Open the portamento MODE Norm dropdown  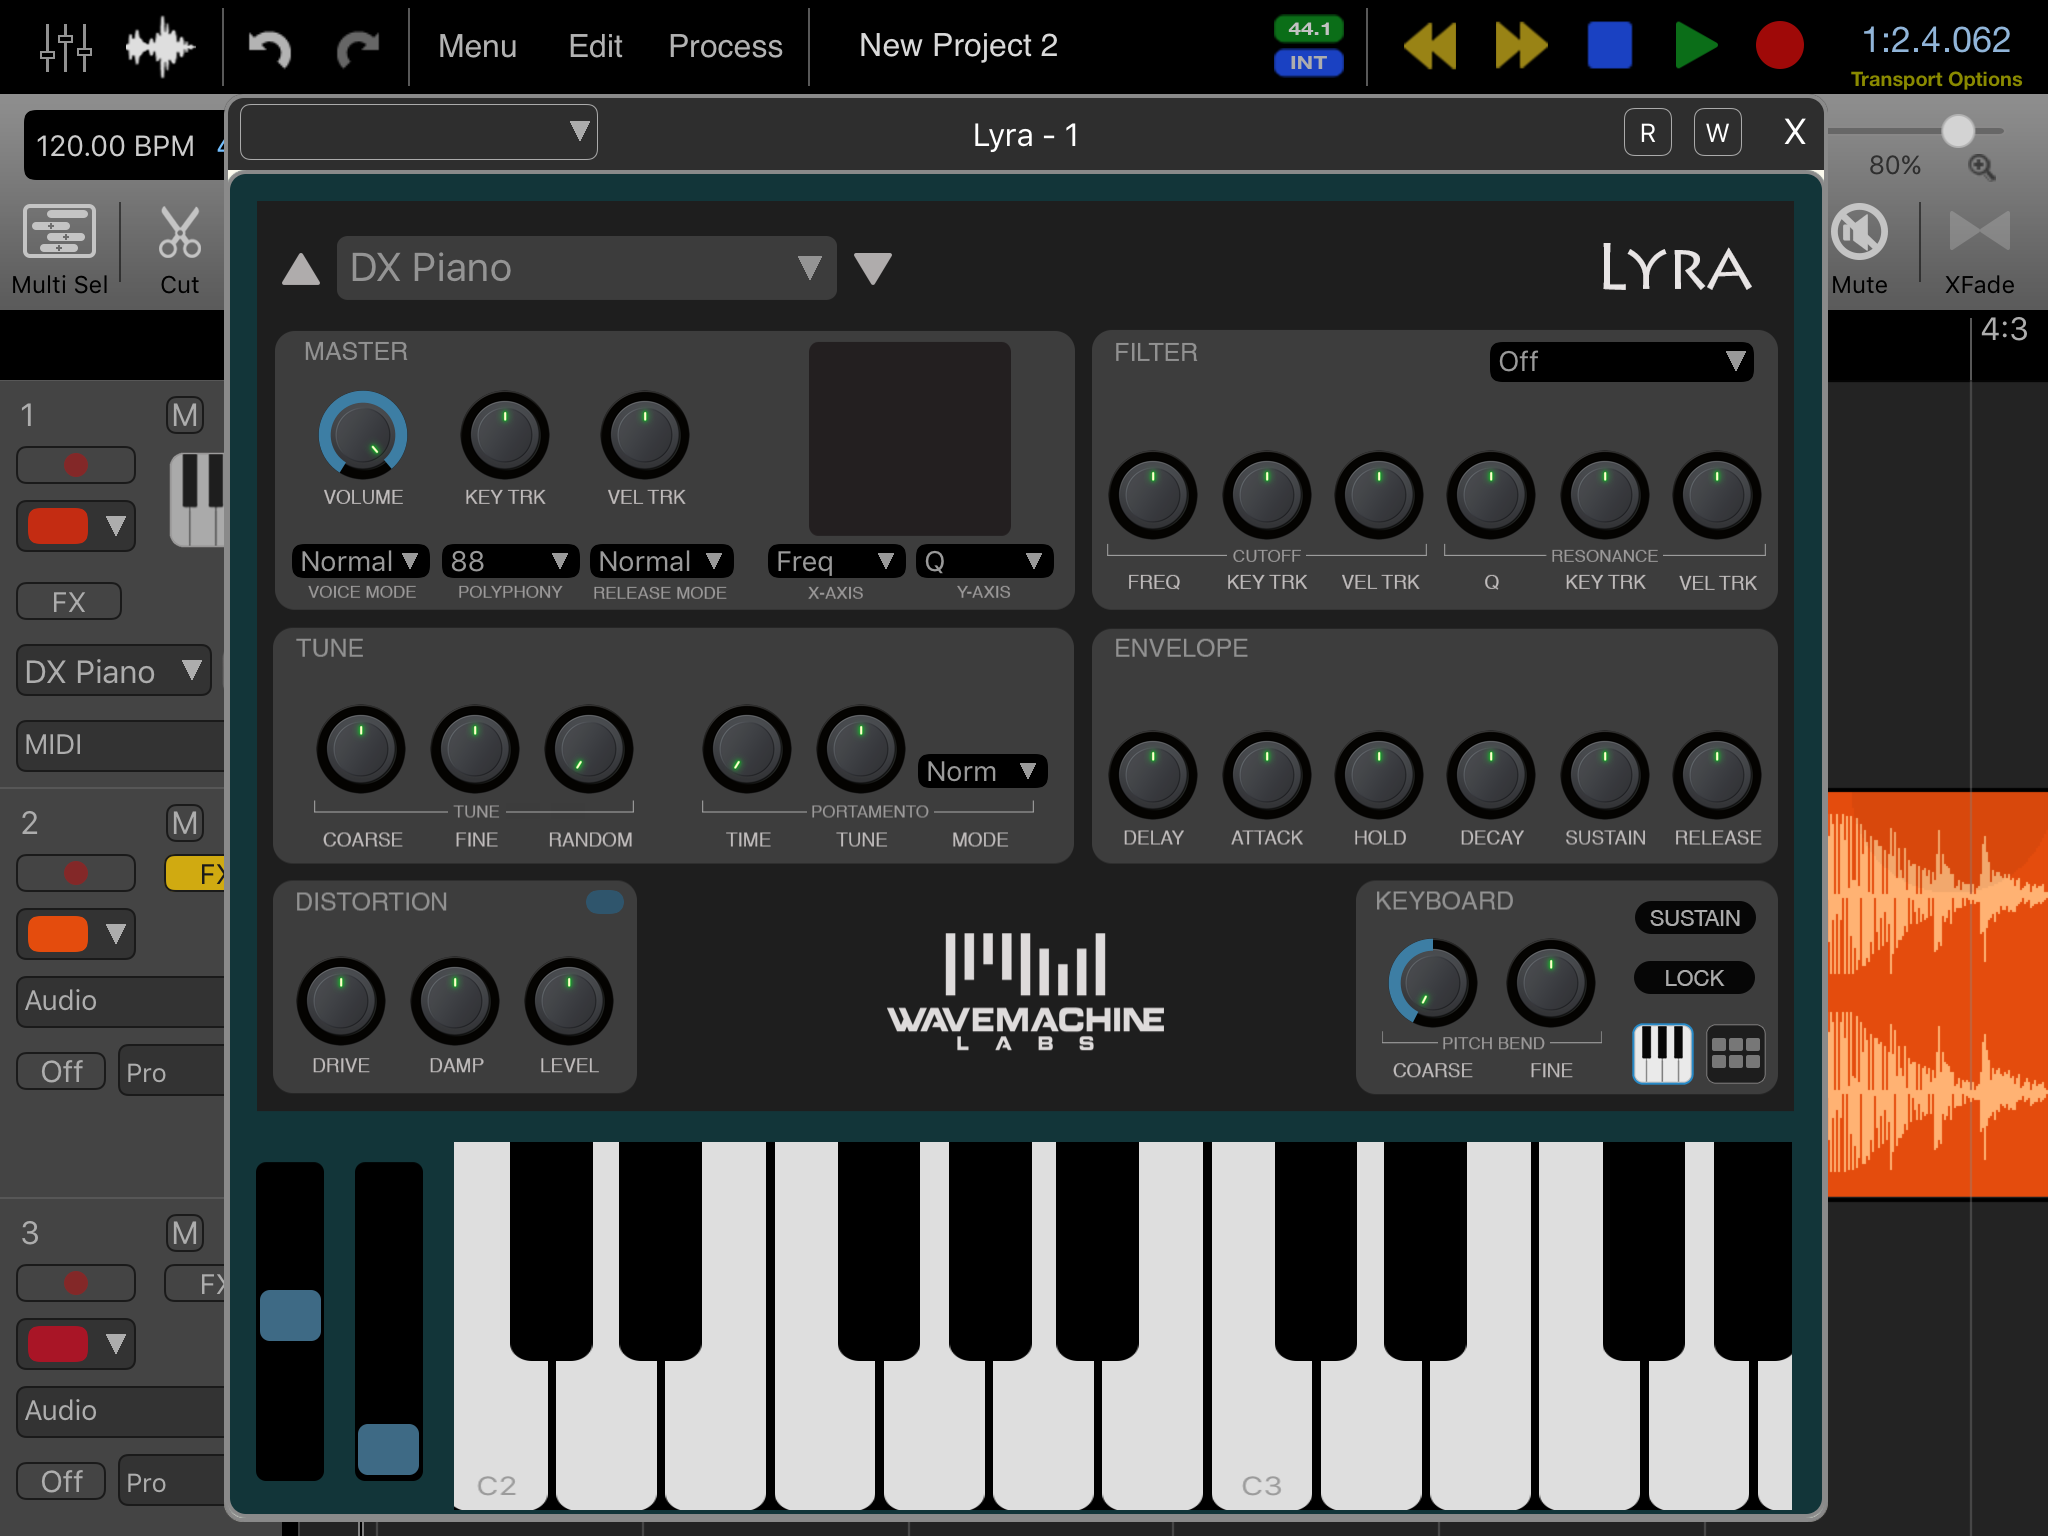coord(981,771)
